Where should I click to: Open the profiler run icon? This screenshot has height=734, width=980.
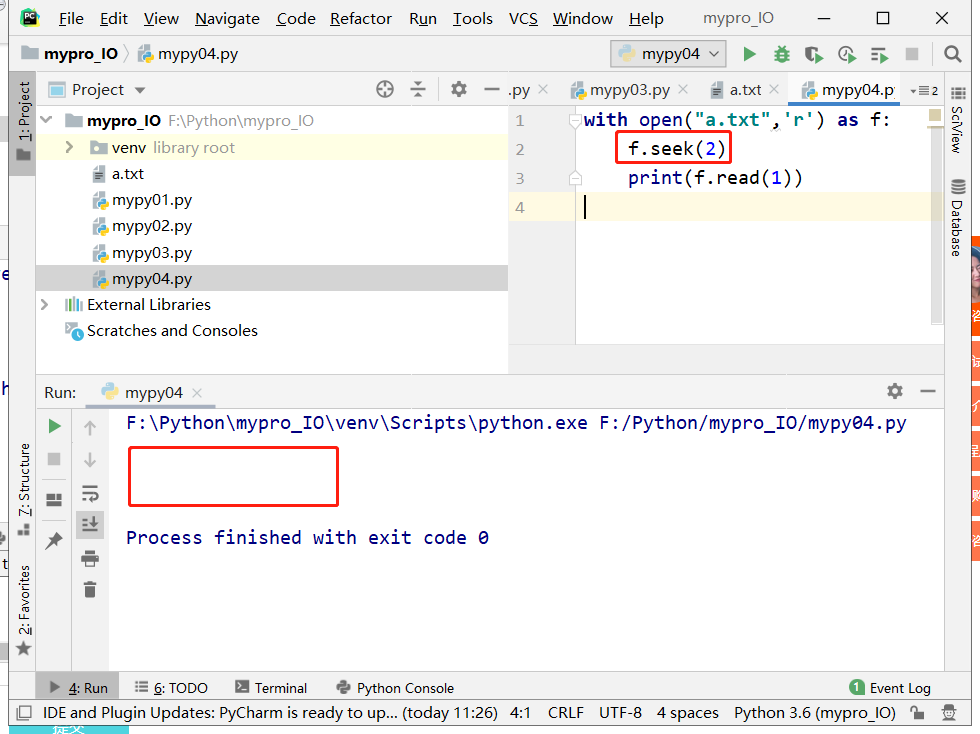[846, 54]
